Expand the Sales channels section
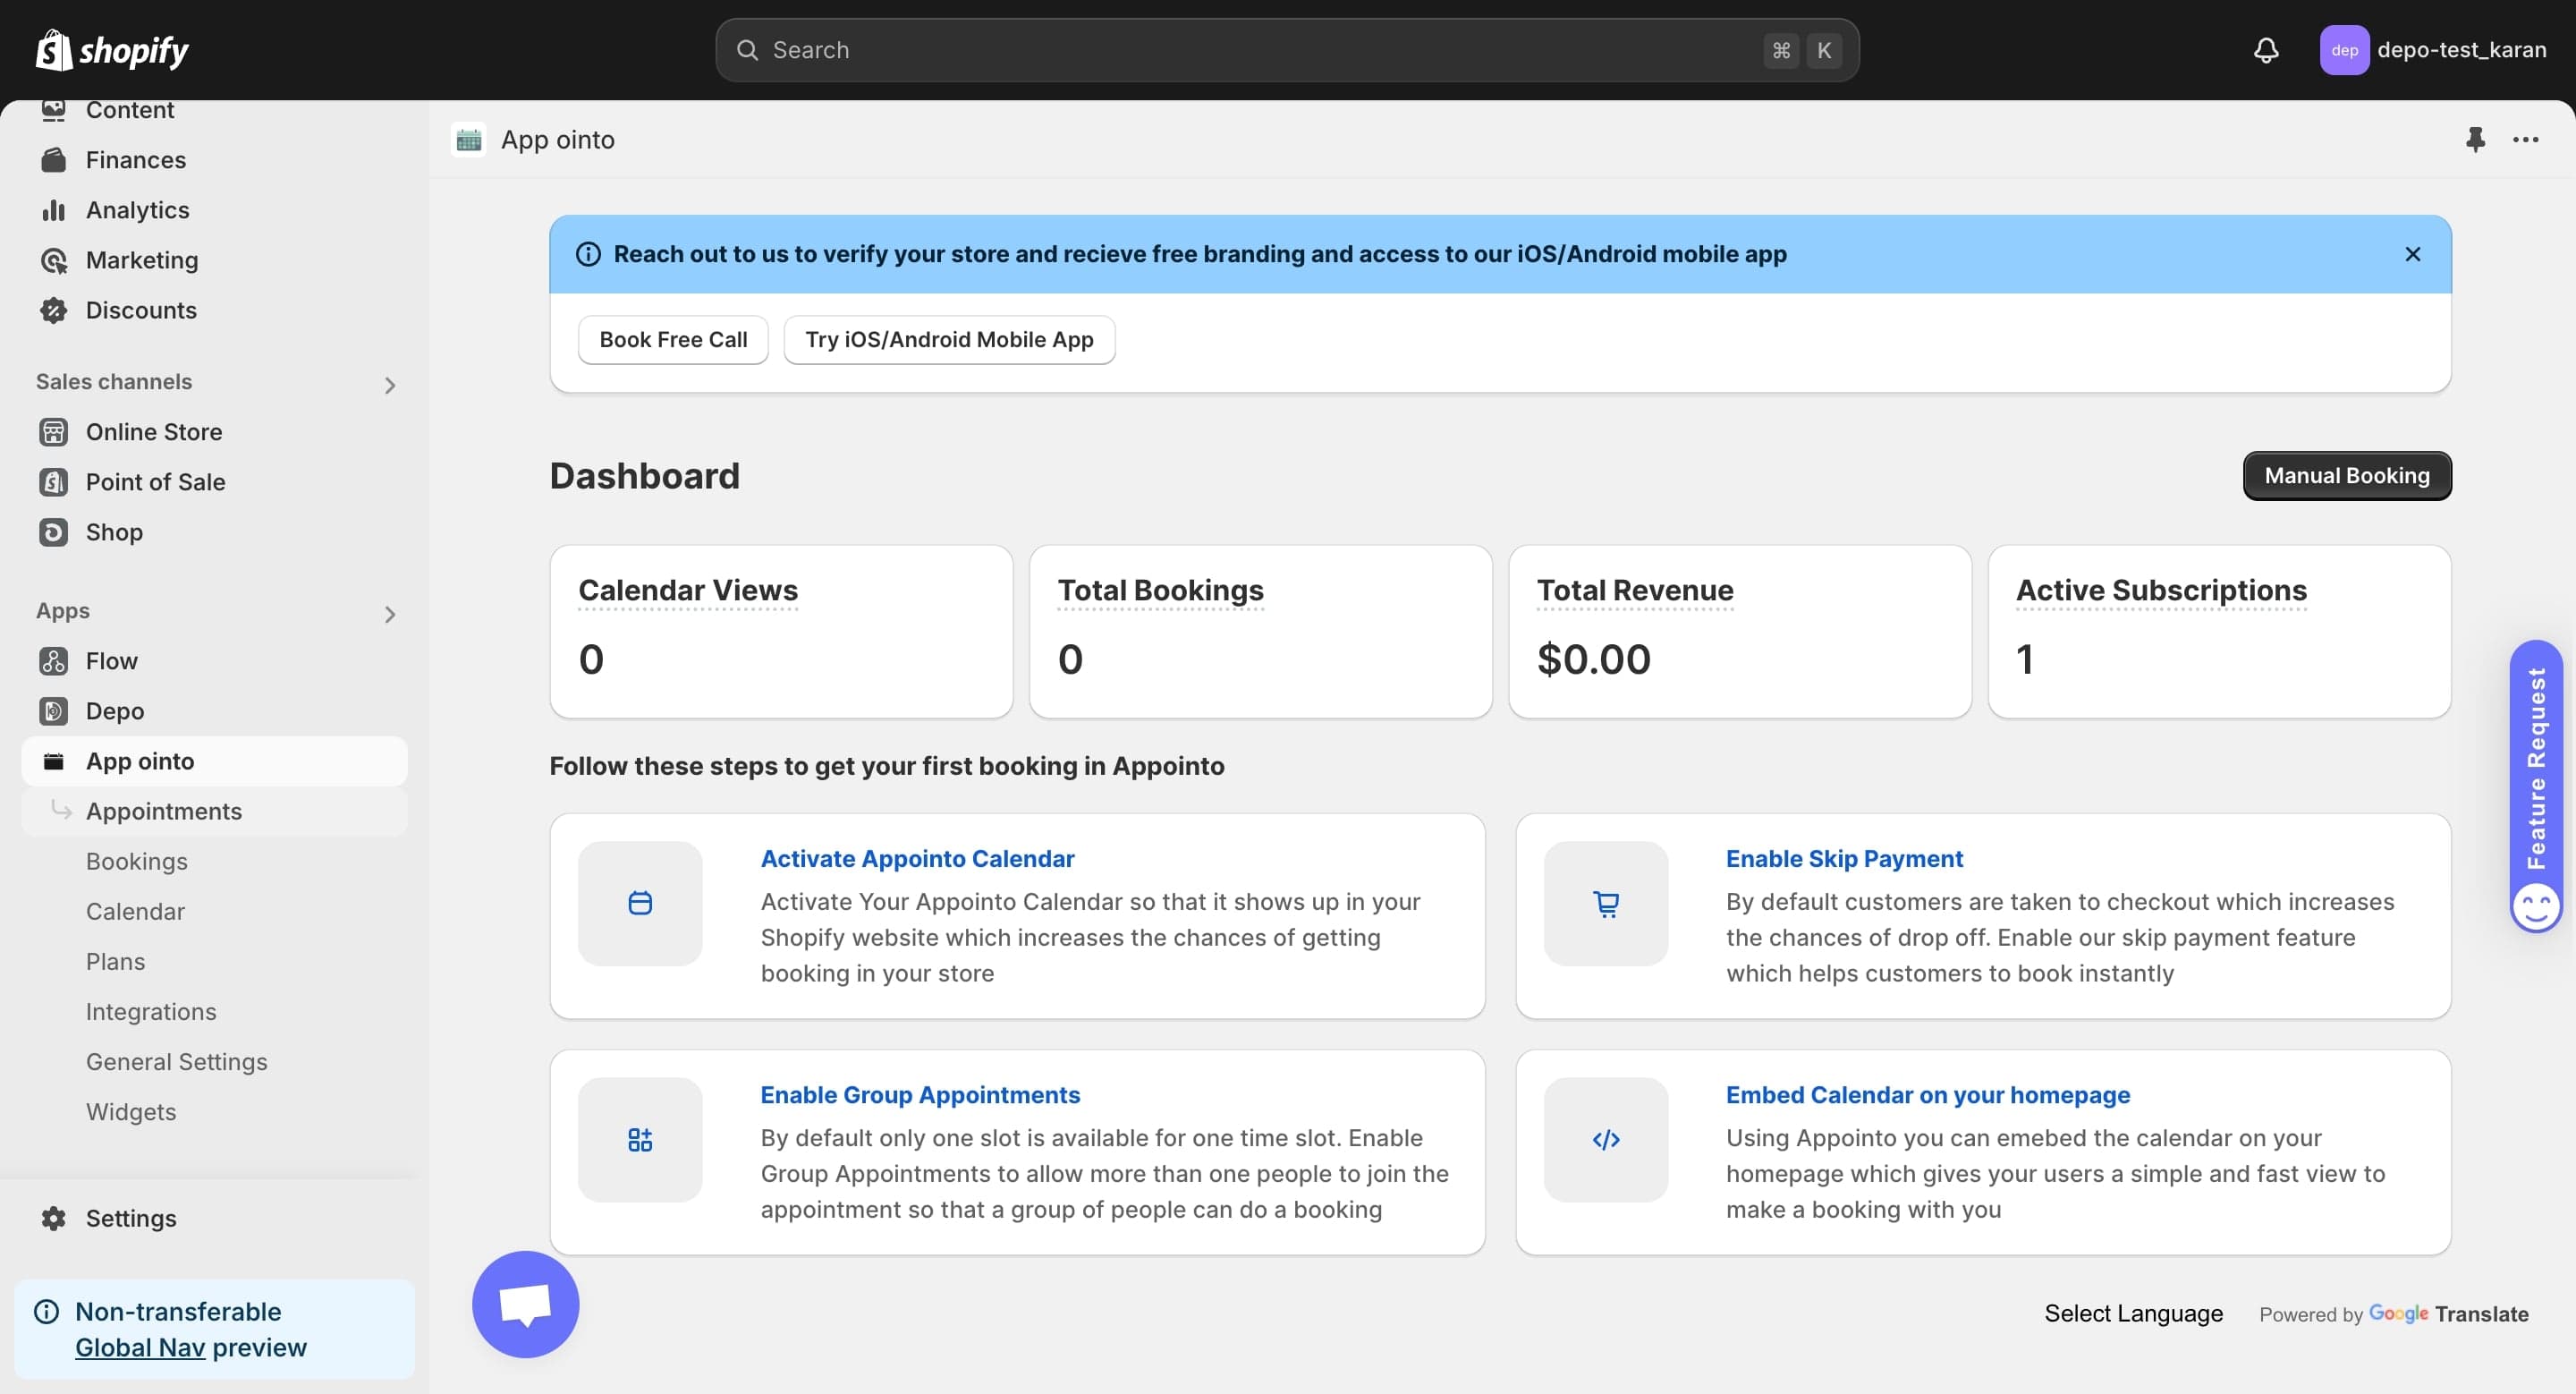Viewport: 2576px width, 1394px height. point(390,385)
